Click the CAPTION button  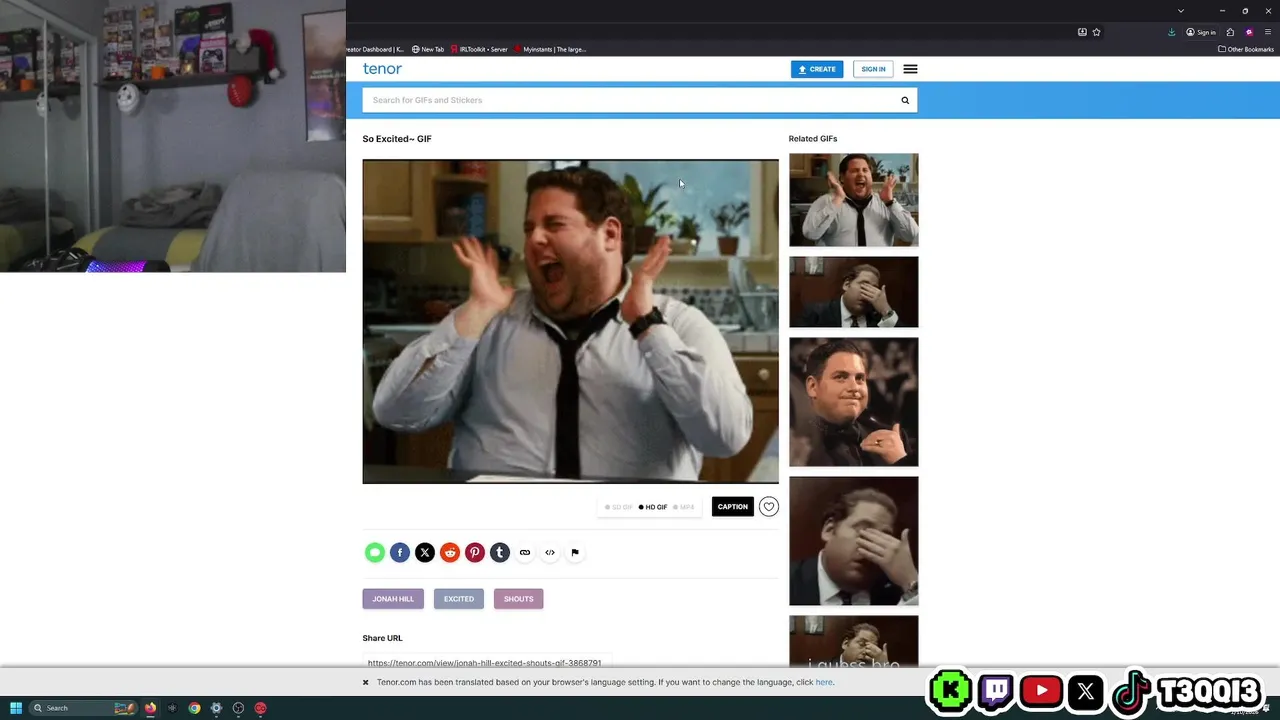coord(732,507)
